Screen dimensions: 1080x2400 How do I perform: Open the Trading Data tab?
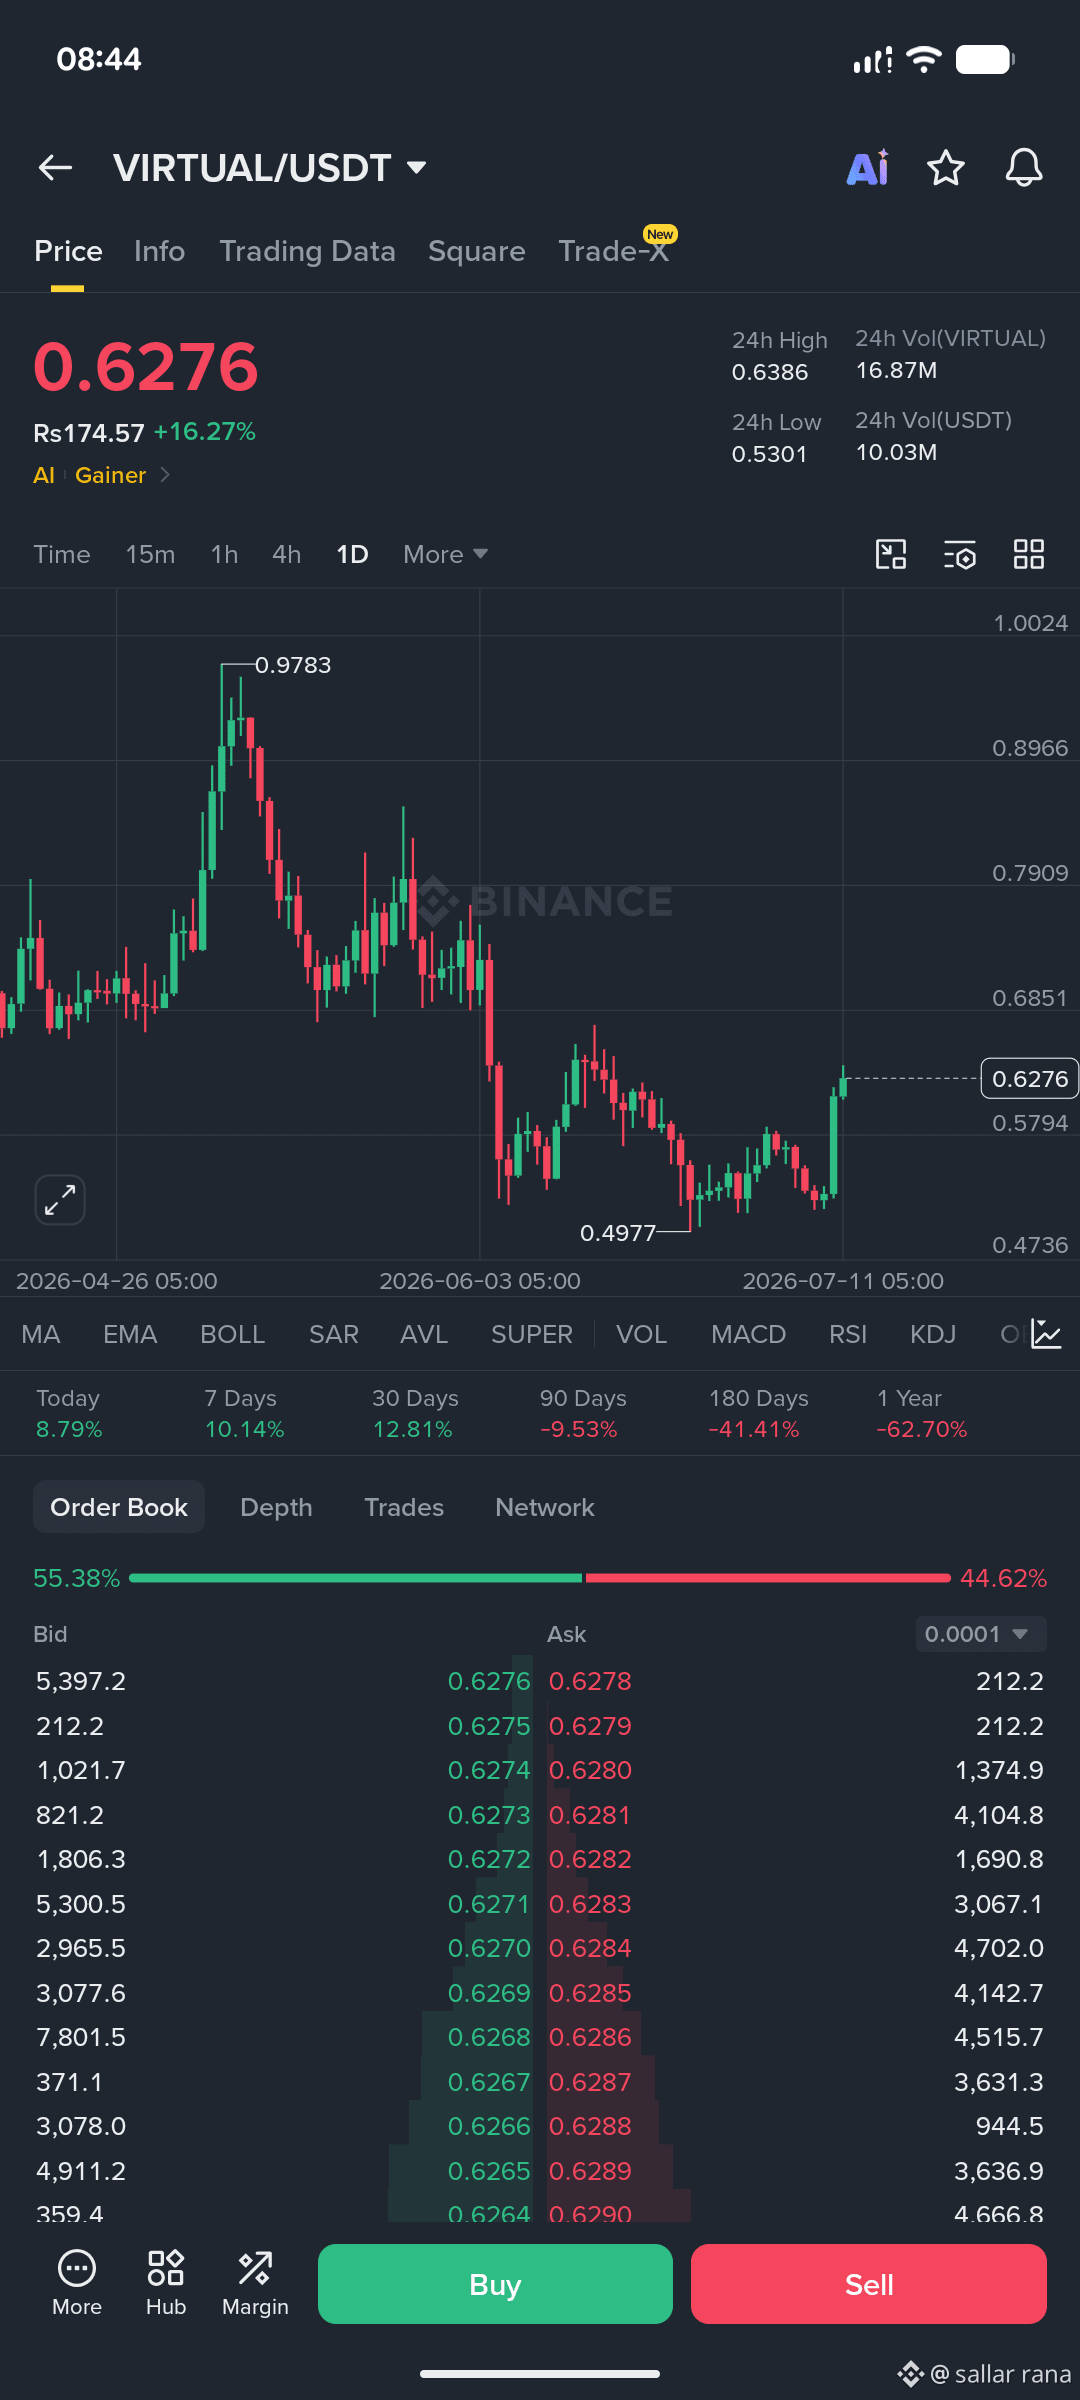pyautogui.click(x=307, y=251)
